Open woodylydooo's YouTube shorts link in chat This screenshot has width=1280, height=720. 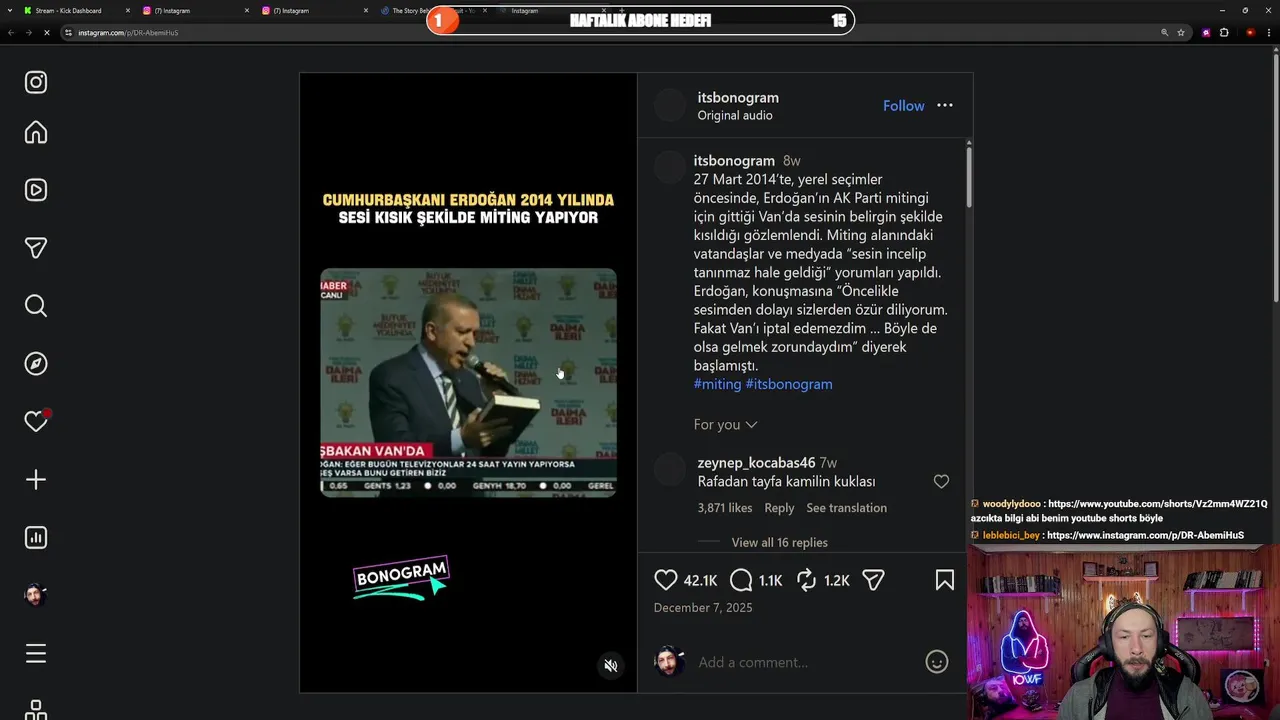coord(1157,504)
